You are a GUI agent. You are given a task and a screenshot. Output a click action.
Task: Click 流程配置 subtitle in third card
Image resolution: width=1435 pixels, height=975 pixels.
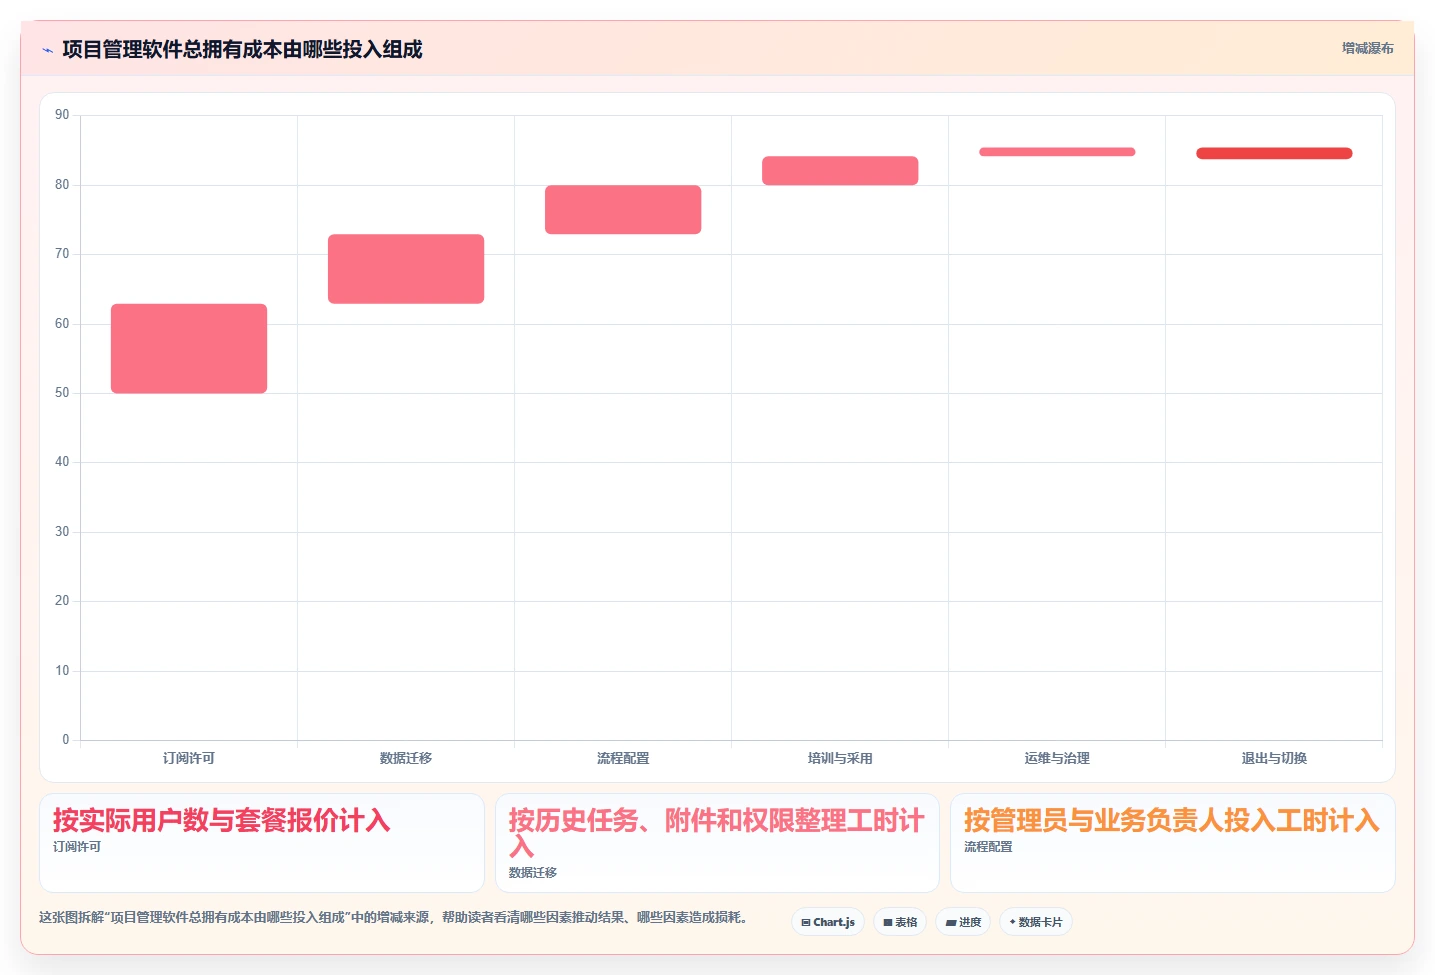click(988, 847)
